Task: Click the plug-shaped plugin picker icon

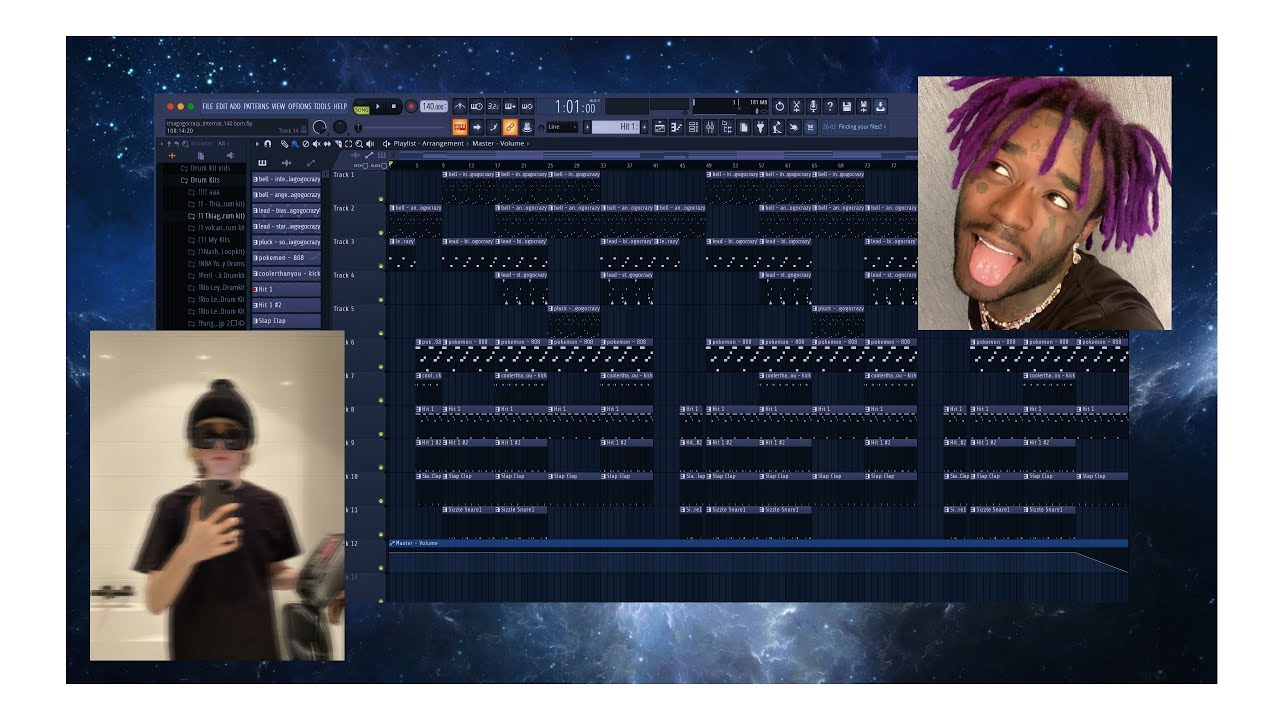Action: pos(760,127)
